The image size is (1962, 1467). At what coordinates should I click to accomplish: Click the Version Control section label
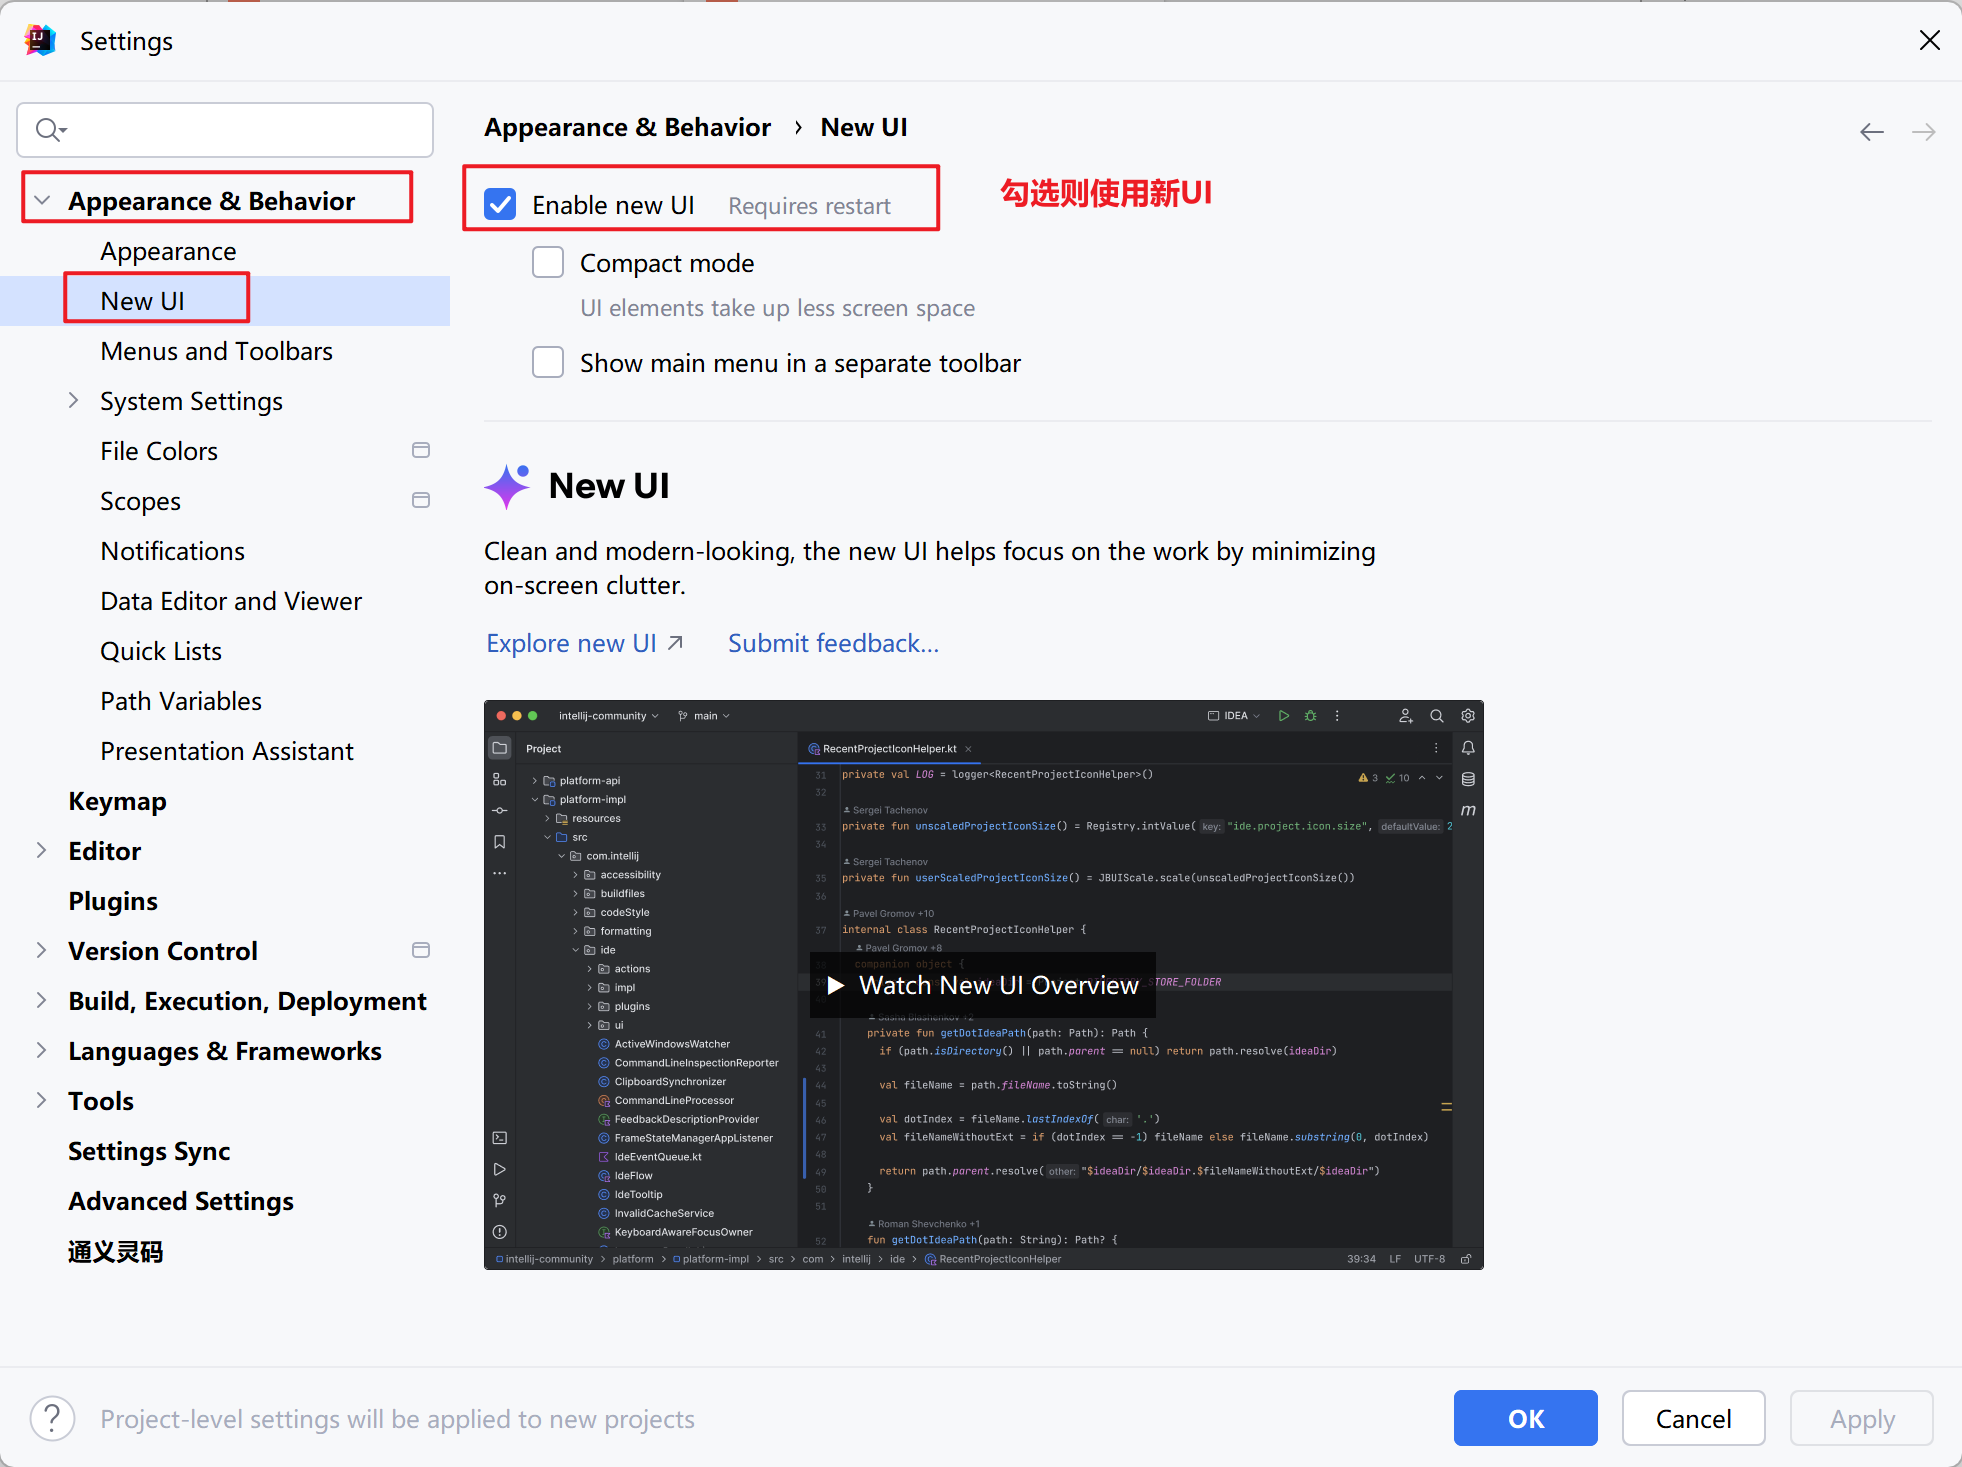tap(163, 951)
